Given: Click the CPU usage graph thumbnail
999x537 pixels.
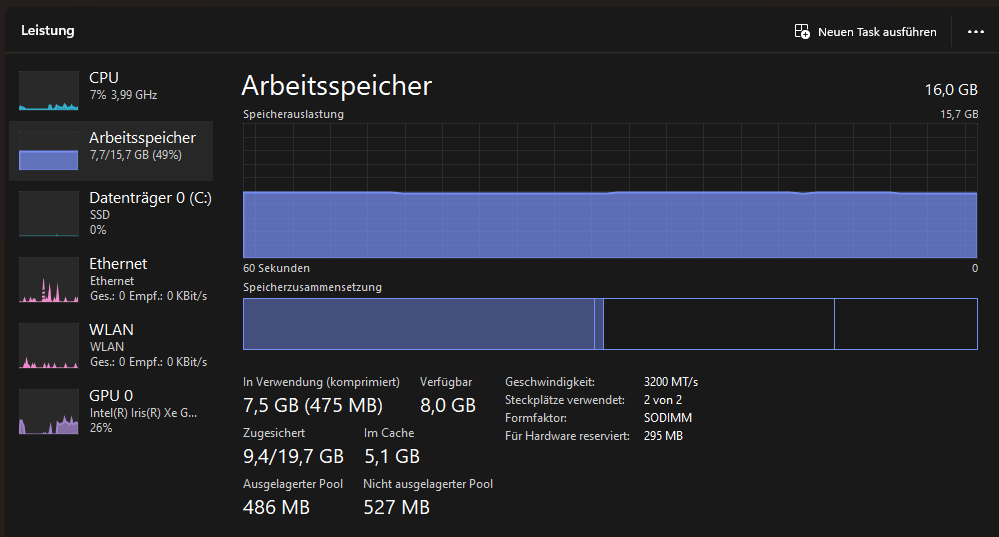Looking at the screenshot, I should point(48,90).
